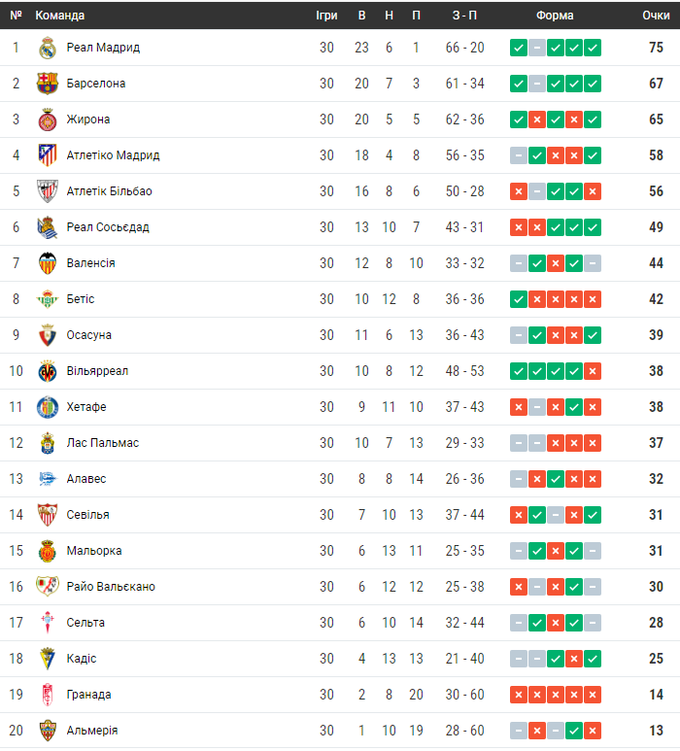Open the Райо Вальєкано team link
The height and width of the screenshot is (751, 680).
[x=111, y=587]
